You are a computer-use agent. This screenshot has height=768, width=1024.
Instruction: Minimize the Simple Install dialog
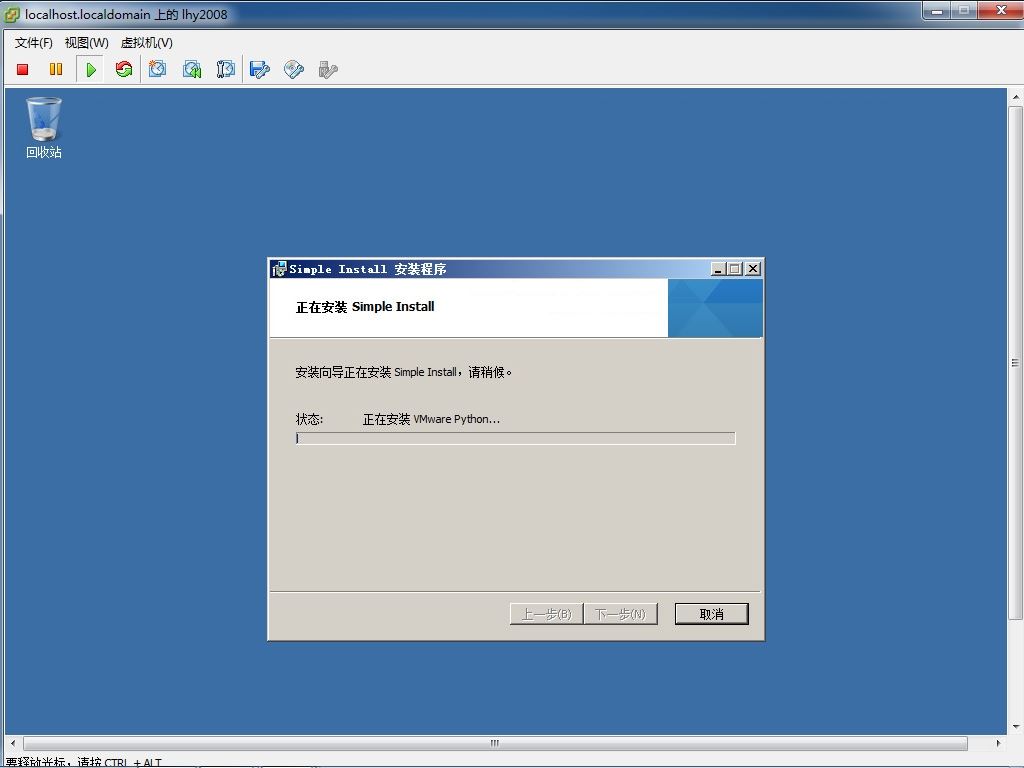coord(718,268)
